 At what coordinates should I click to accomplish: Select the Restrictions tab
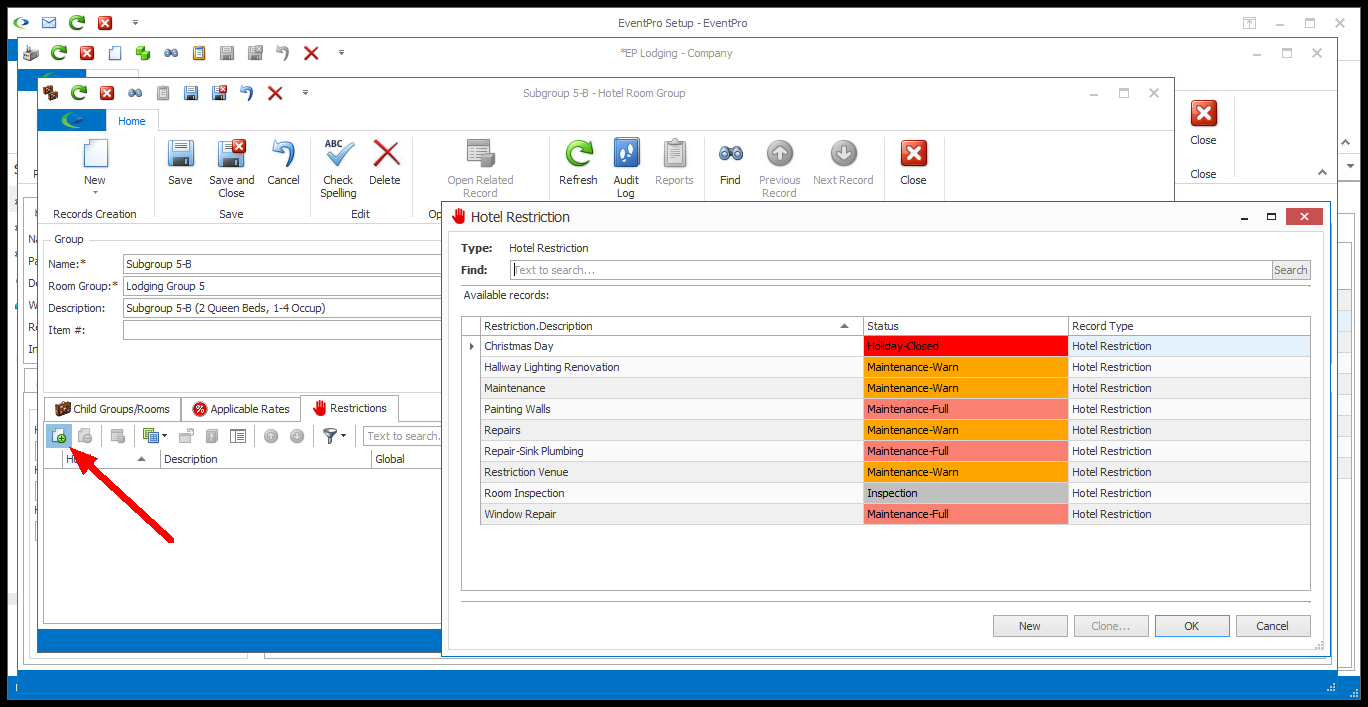pos(350,408)
